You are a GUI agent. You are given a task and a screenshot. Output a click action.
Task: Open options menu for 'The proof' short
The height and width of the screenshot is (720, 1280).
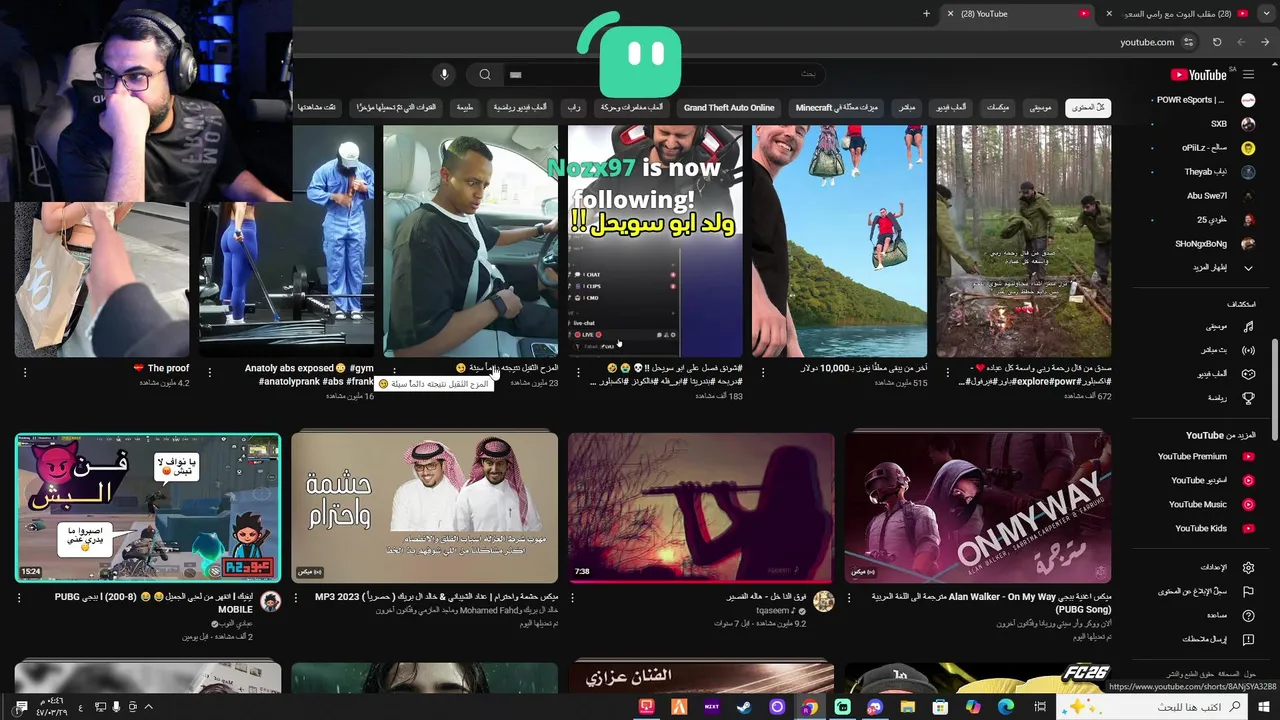25,372
